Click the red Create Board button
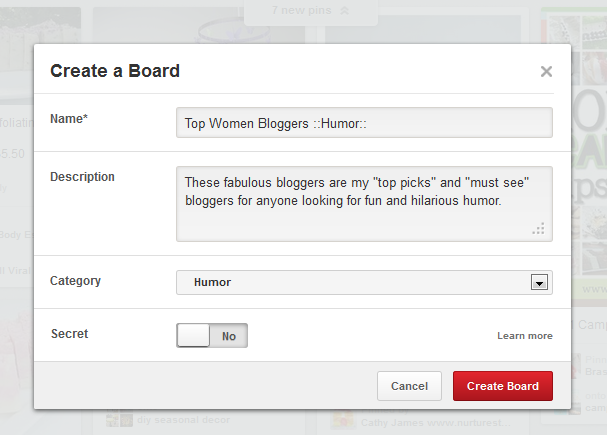607x435 pixels. [x=503, y=386]
